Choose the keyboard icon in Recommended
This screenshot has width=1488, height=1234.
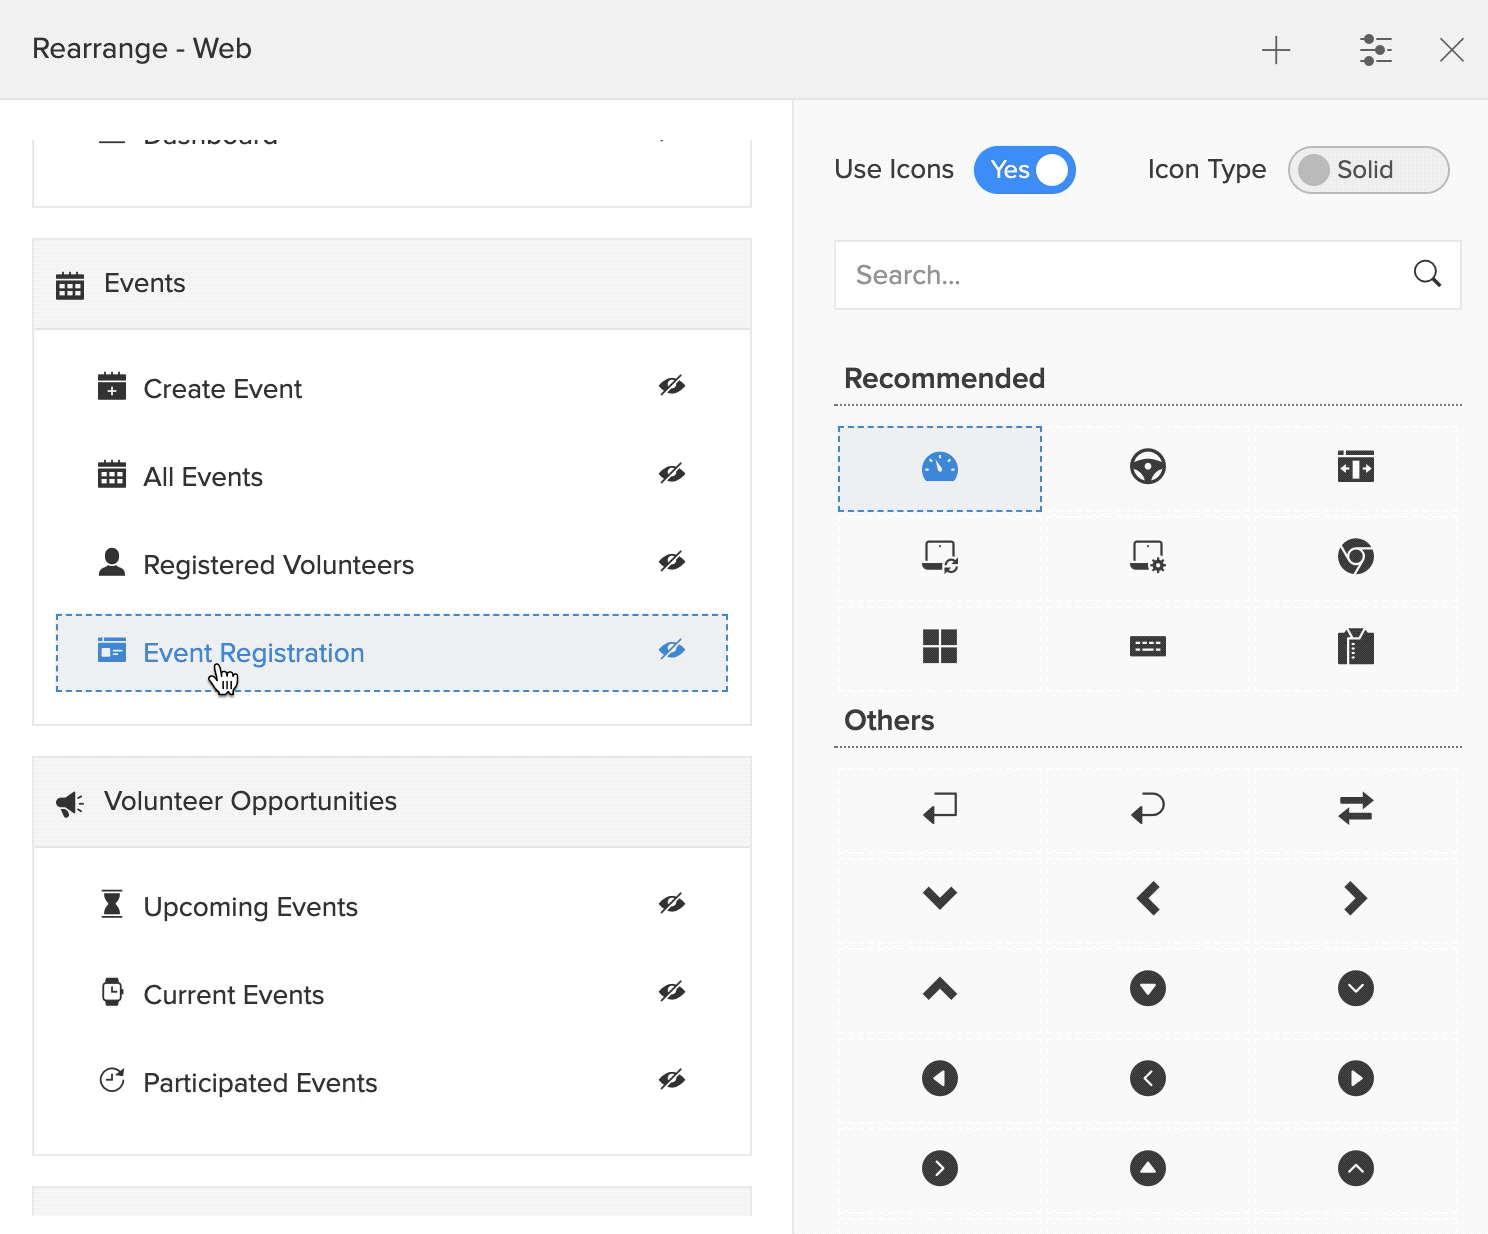click(x=1147, y=647)
